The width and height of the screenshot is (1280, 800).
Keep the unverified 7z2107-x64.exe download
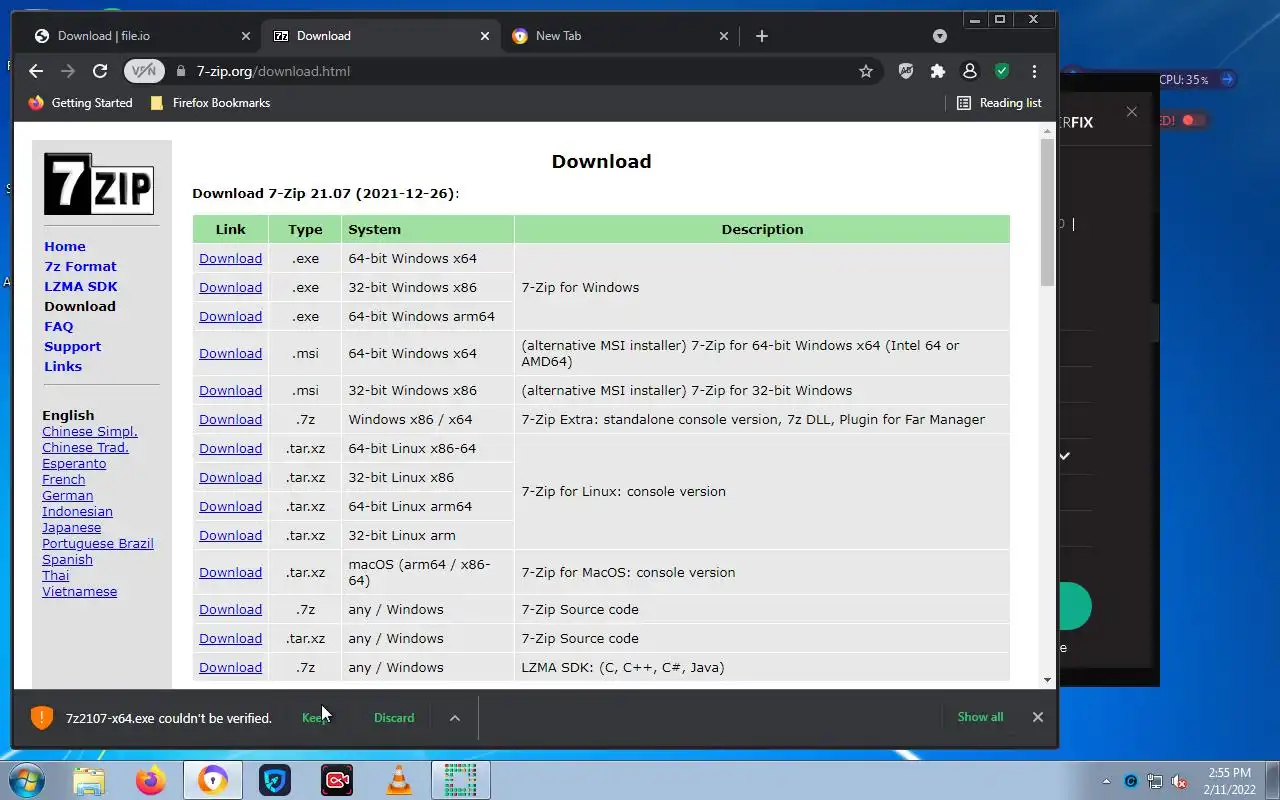[316, 717]
